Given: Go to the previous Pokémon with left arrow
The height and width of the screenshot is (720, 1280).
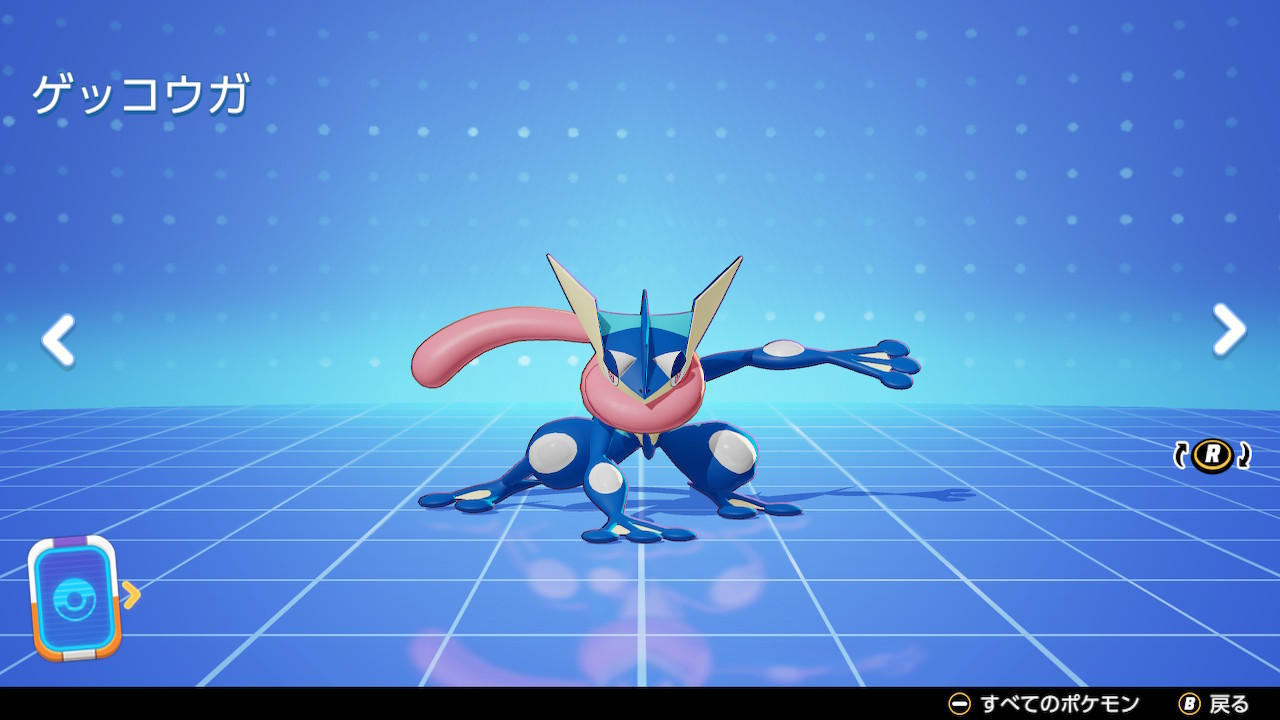Looking at the screenshot, I should click(x=58, y=340).
